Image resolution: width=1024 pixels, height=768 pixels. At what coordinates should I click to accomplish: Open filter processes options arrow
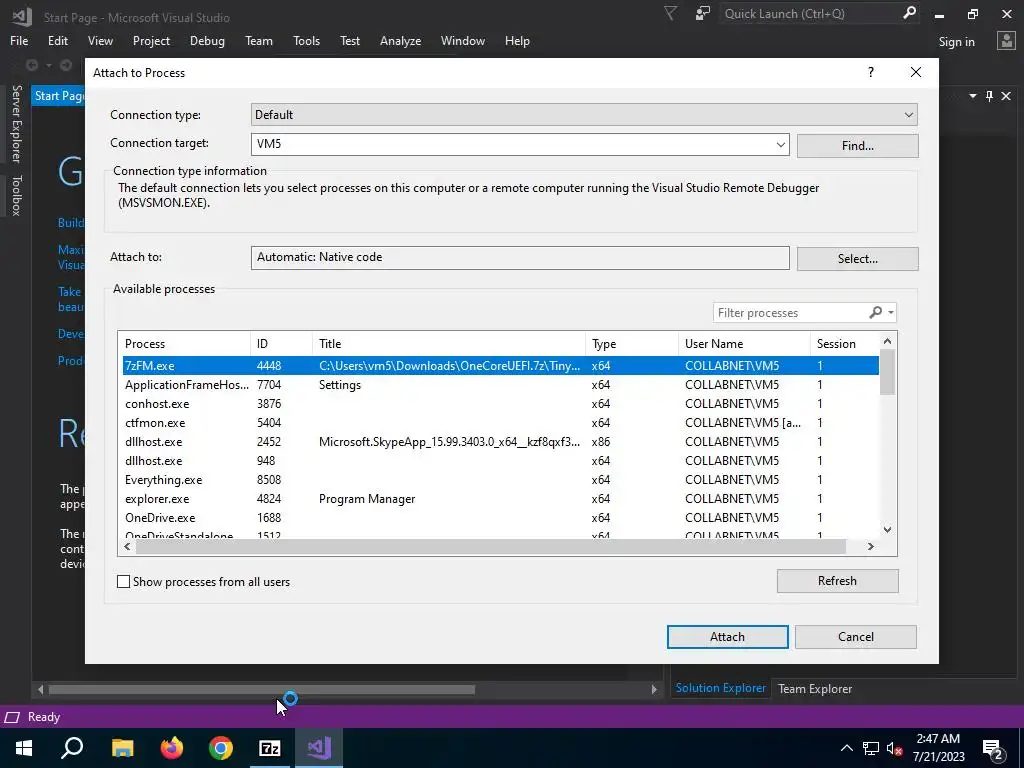(891, 313)
